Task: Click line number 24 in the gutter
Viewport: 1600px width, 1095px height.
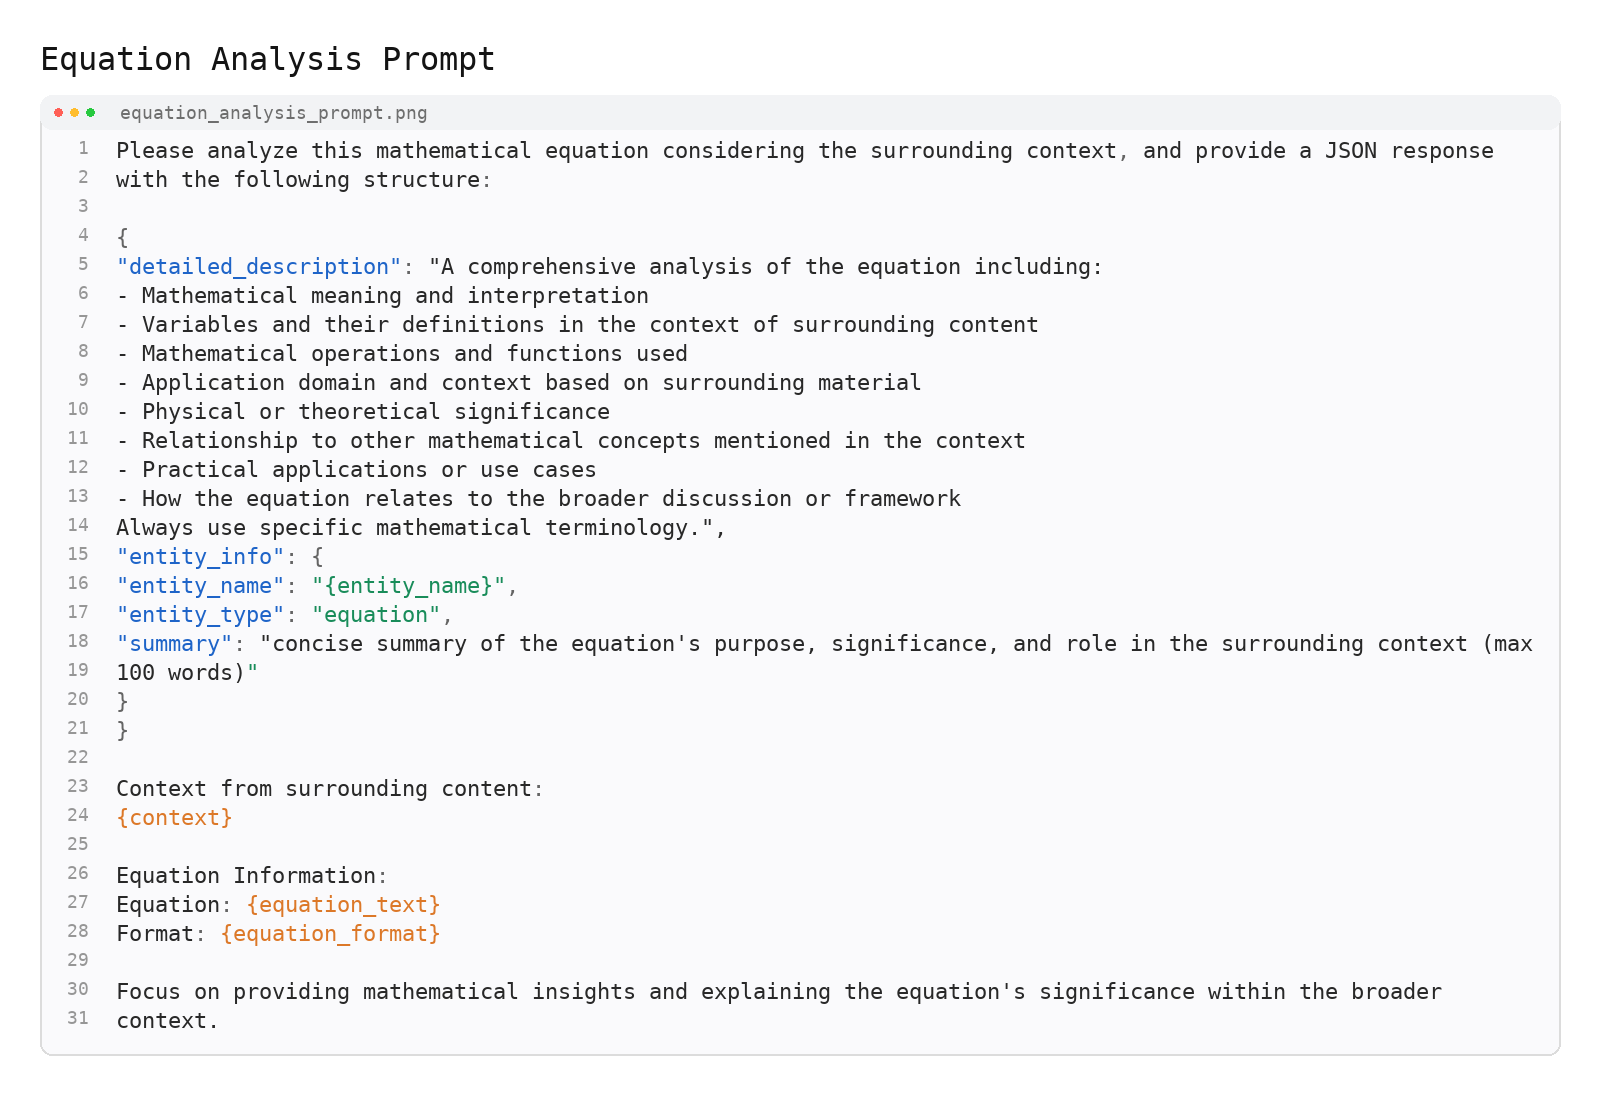Action: click(78, 816)
